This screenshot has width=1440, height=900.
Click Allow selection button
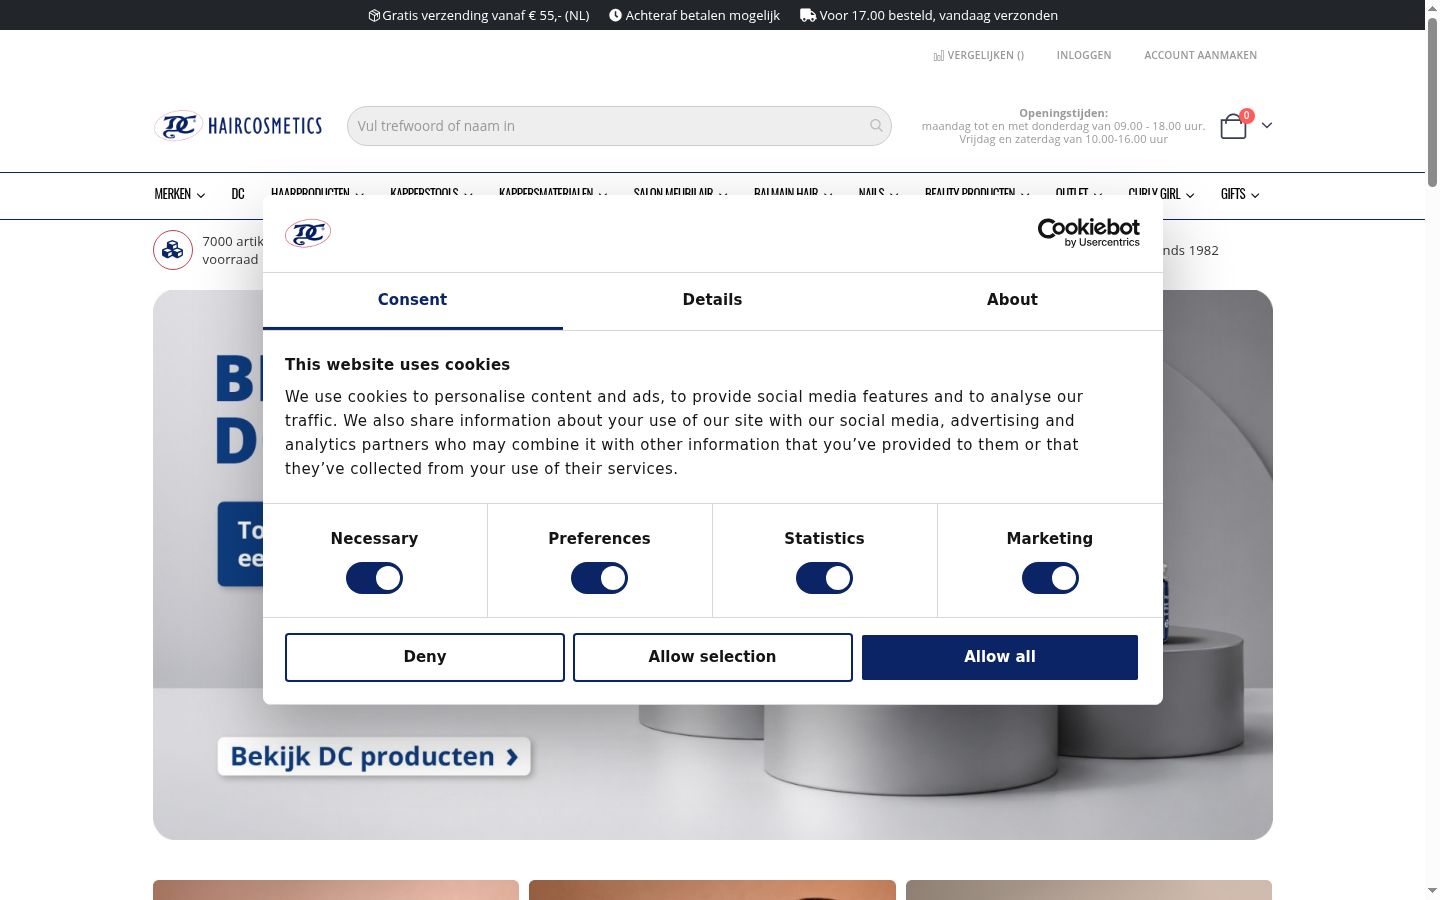[713, 657]
